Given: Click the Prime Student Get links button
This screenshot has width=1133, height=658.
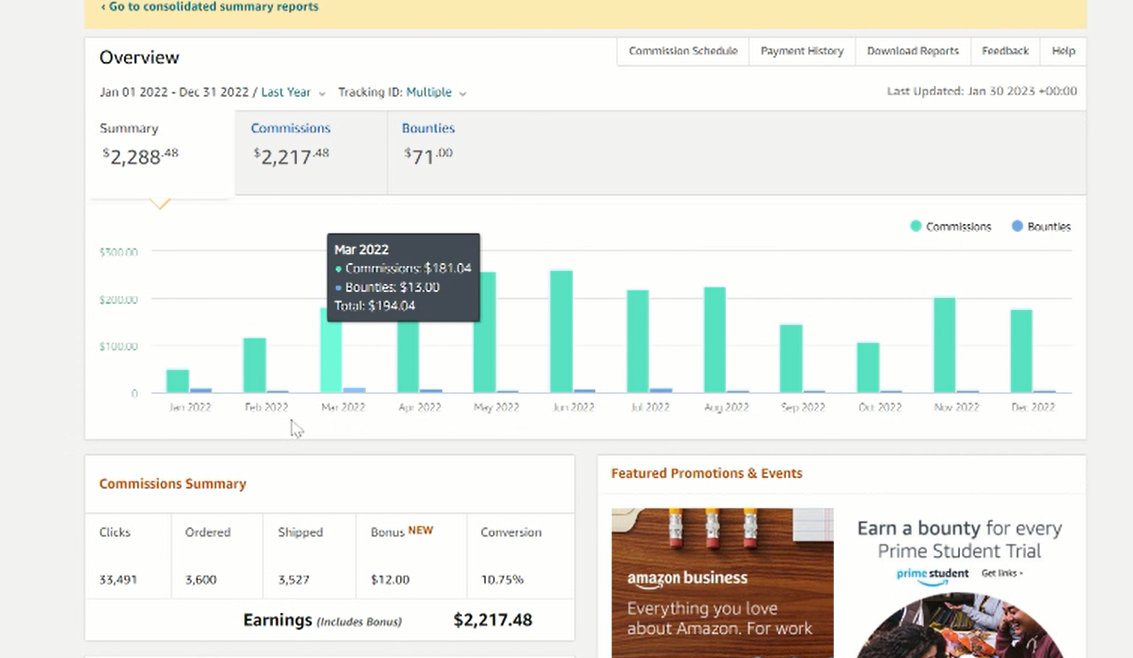Looking at the screenshot, I should [x=1002, y=573].
